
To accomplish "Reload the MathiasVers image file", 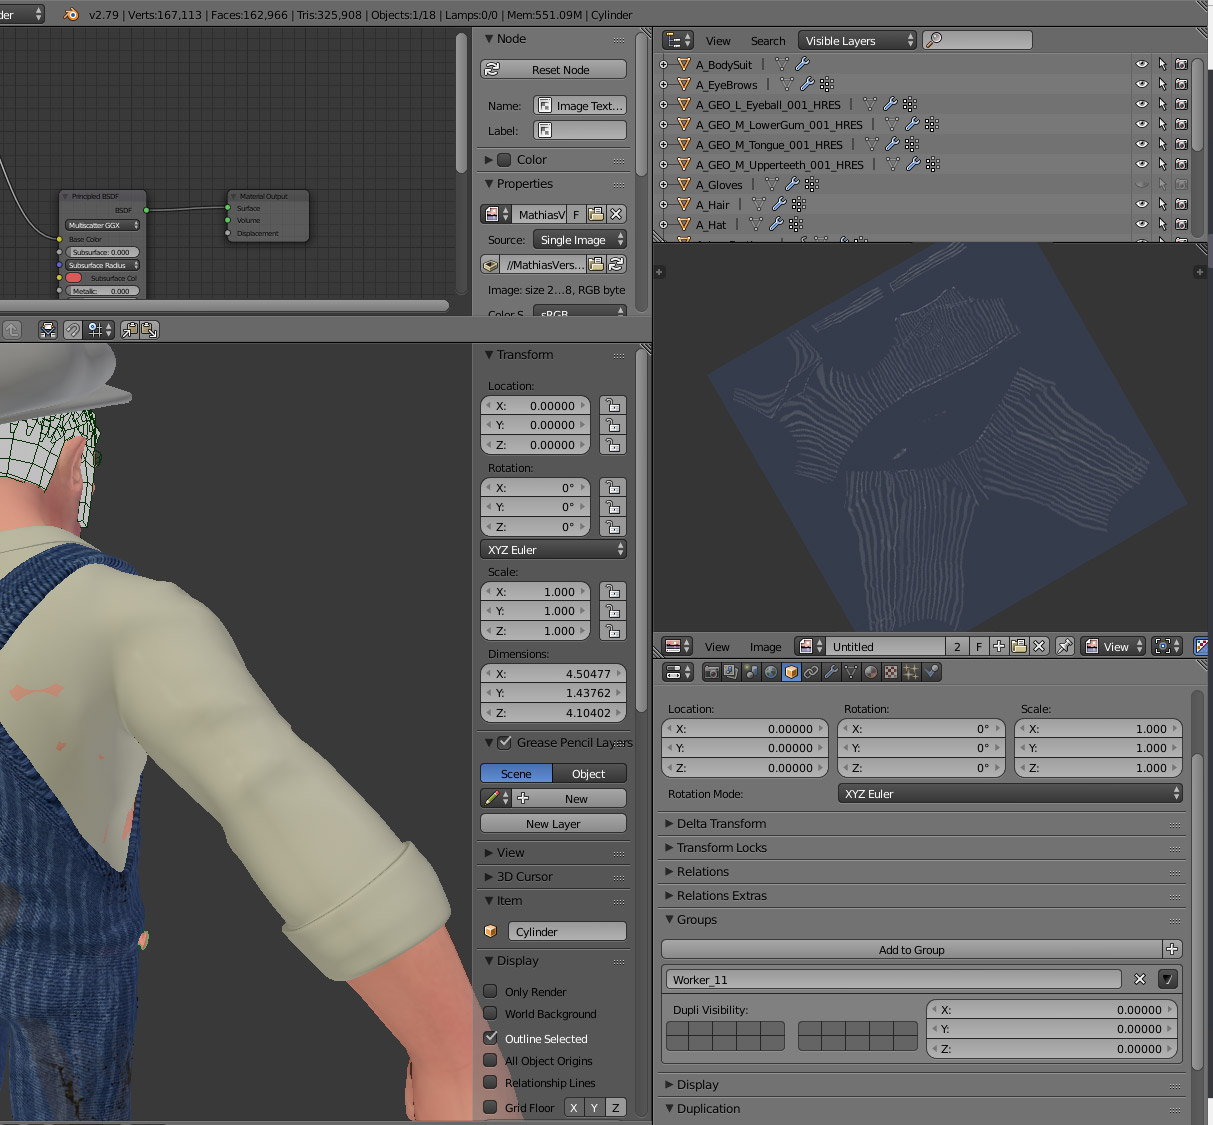I will 616,264.
